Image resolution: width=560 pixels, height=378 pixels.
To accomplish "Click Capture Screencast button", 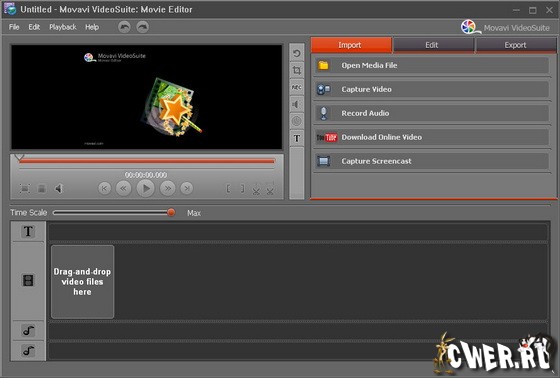I will pos(431,161).
